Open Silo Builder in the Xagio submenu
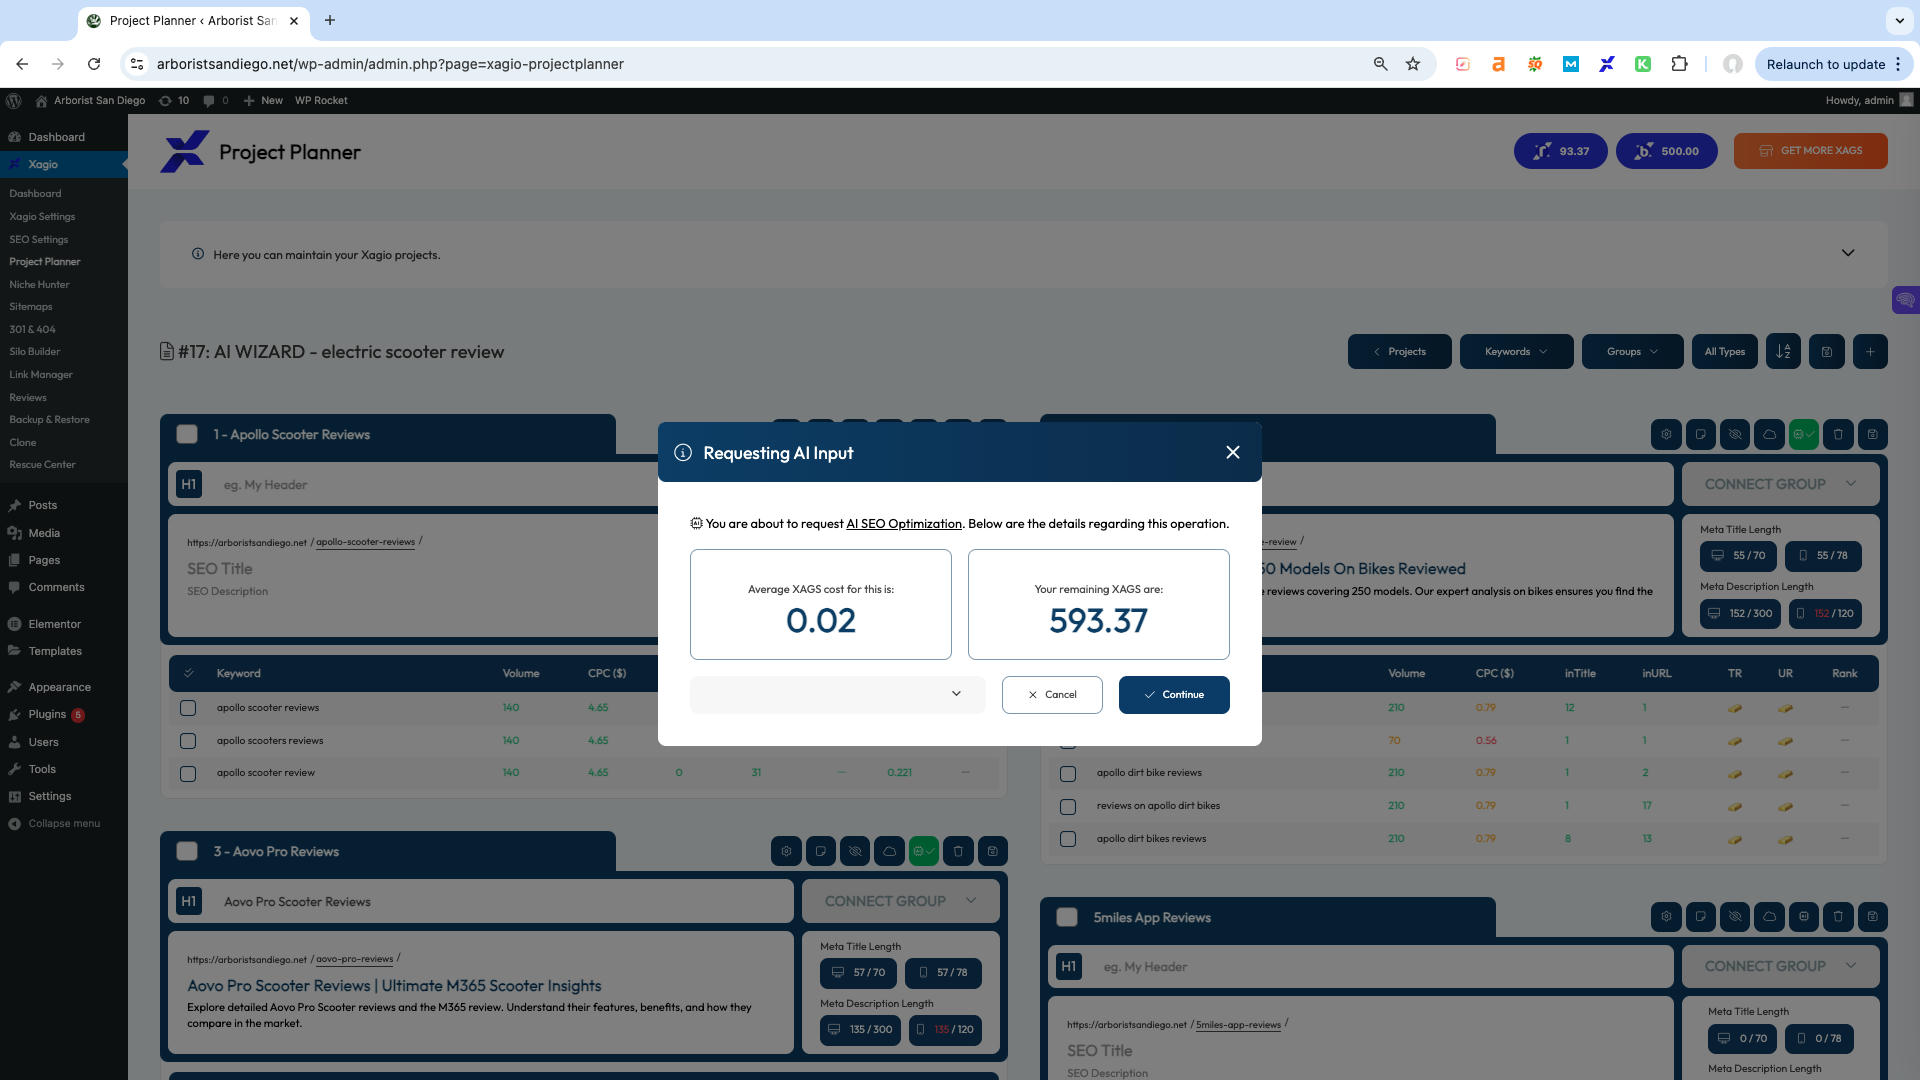 coord(35,352)
